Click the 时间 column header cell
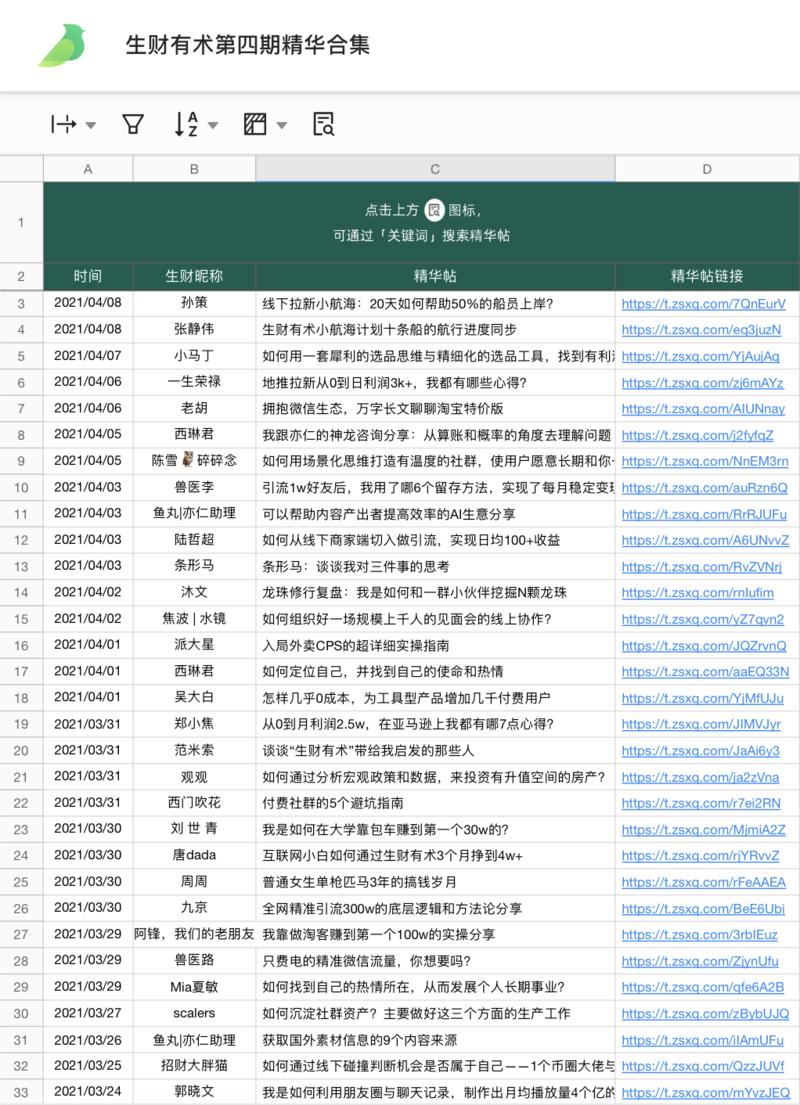The width and height of the screenshot is (800, 1105). point(87,277)
